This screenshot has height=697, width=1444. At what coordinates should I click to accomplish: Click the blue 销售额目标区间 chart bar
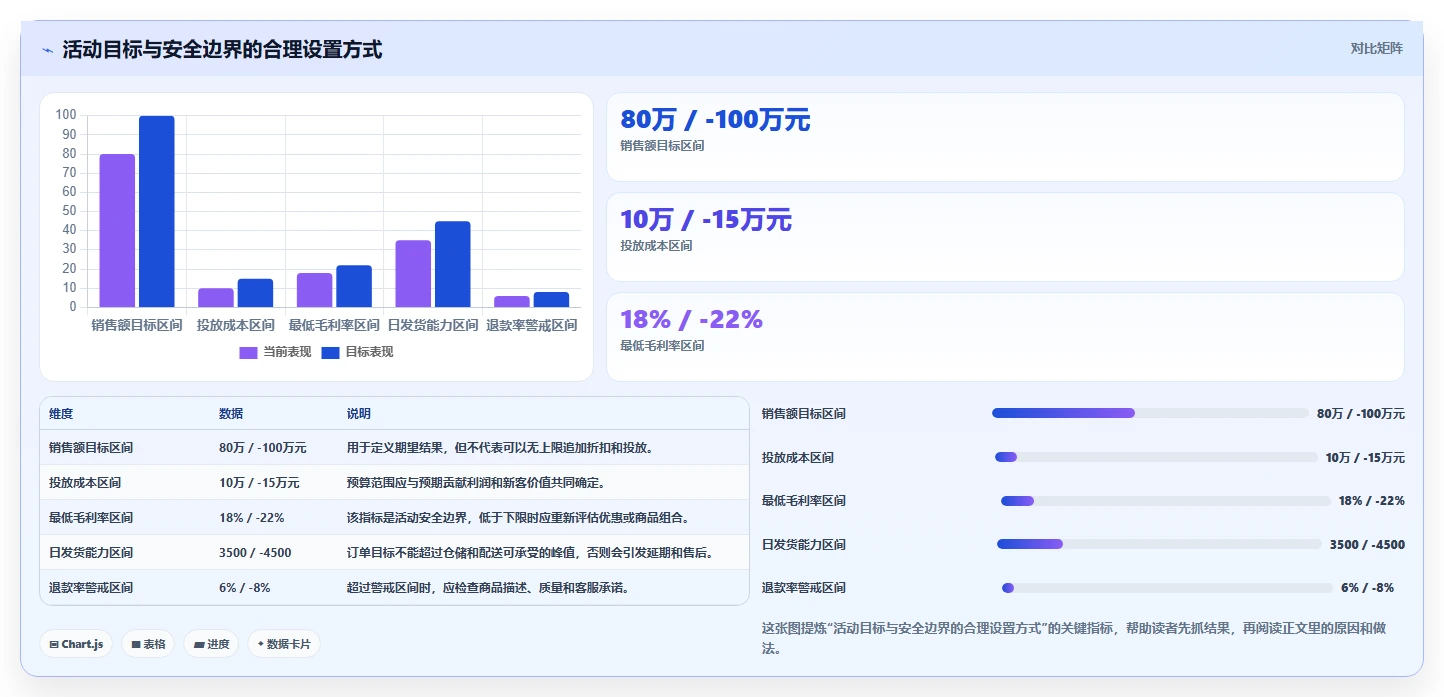coord(156,211)
